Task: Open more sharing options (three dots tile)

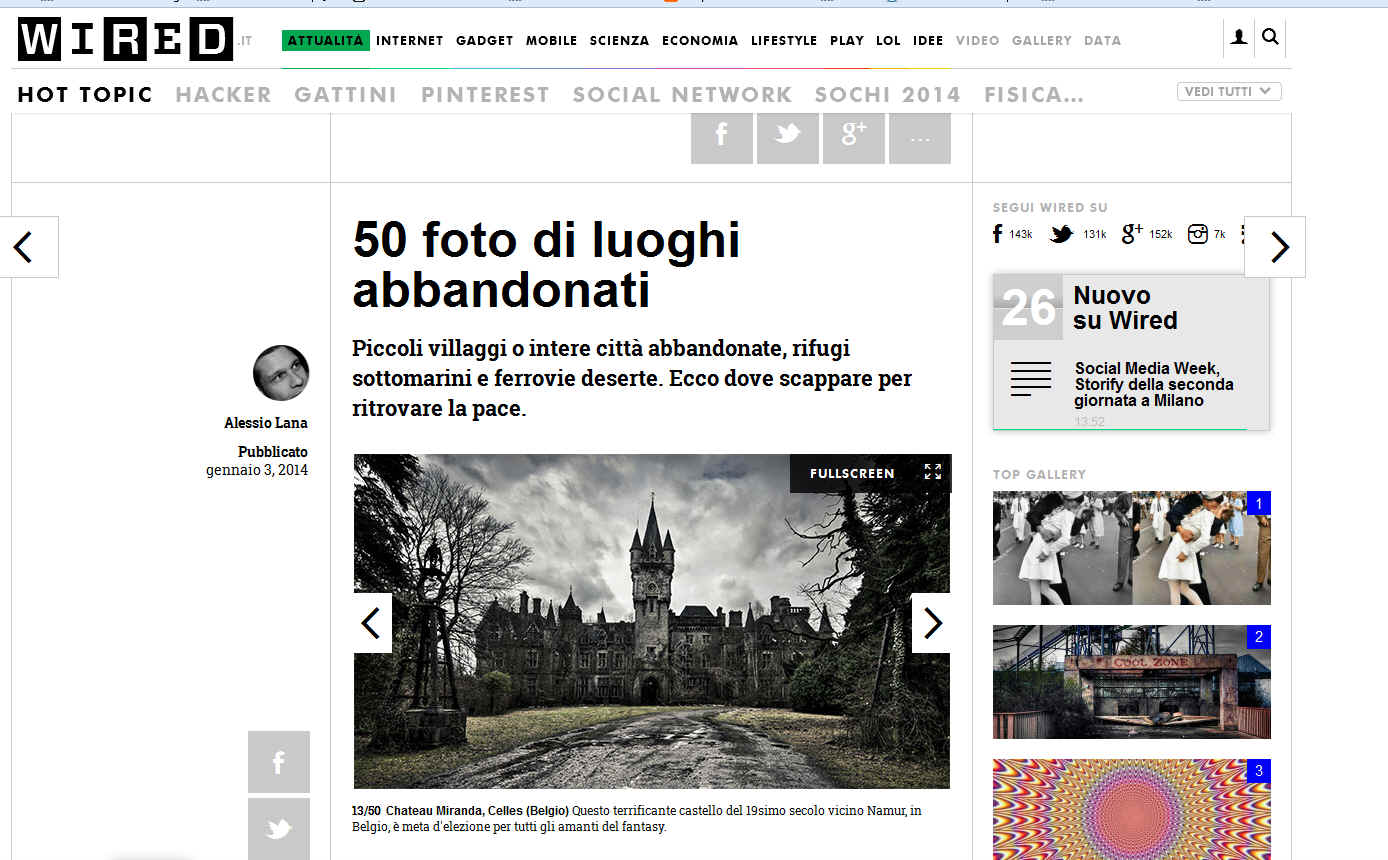Action: 920,138
